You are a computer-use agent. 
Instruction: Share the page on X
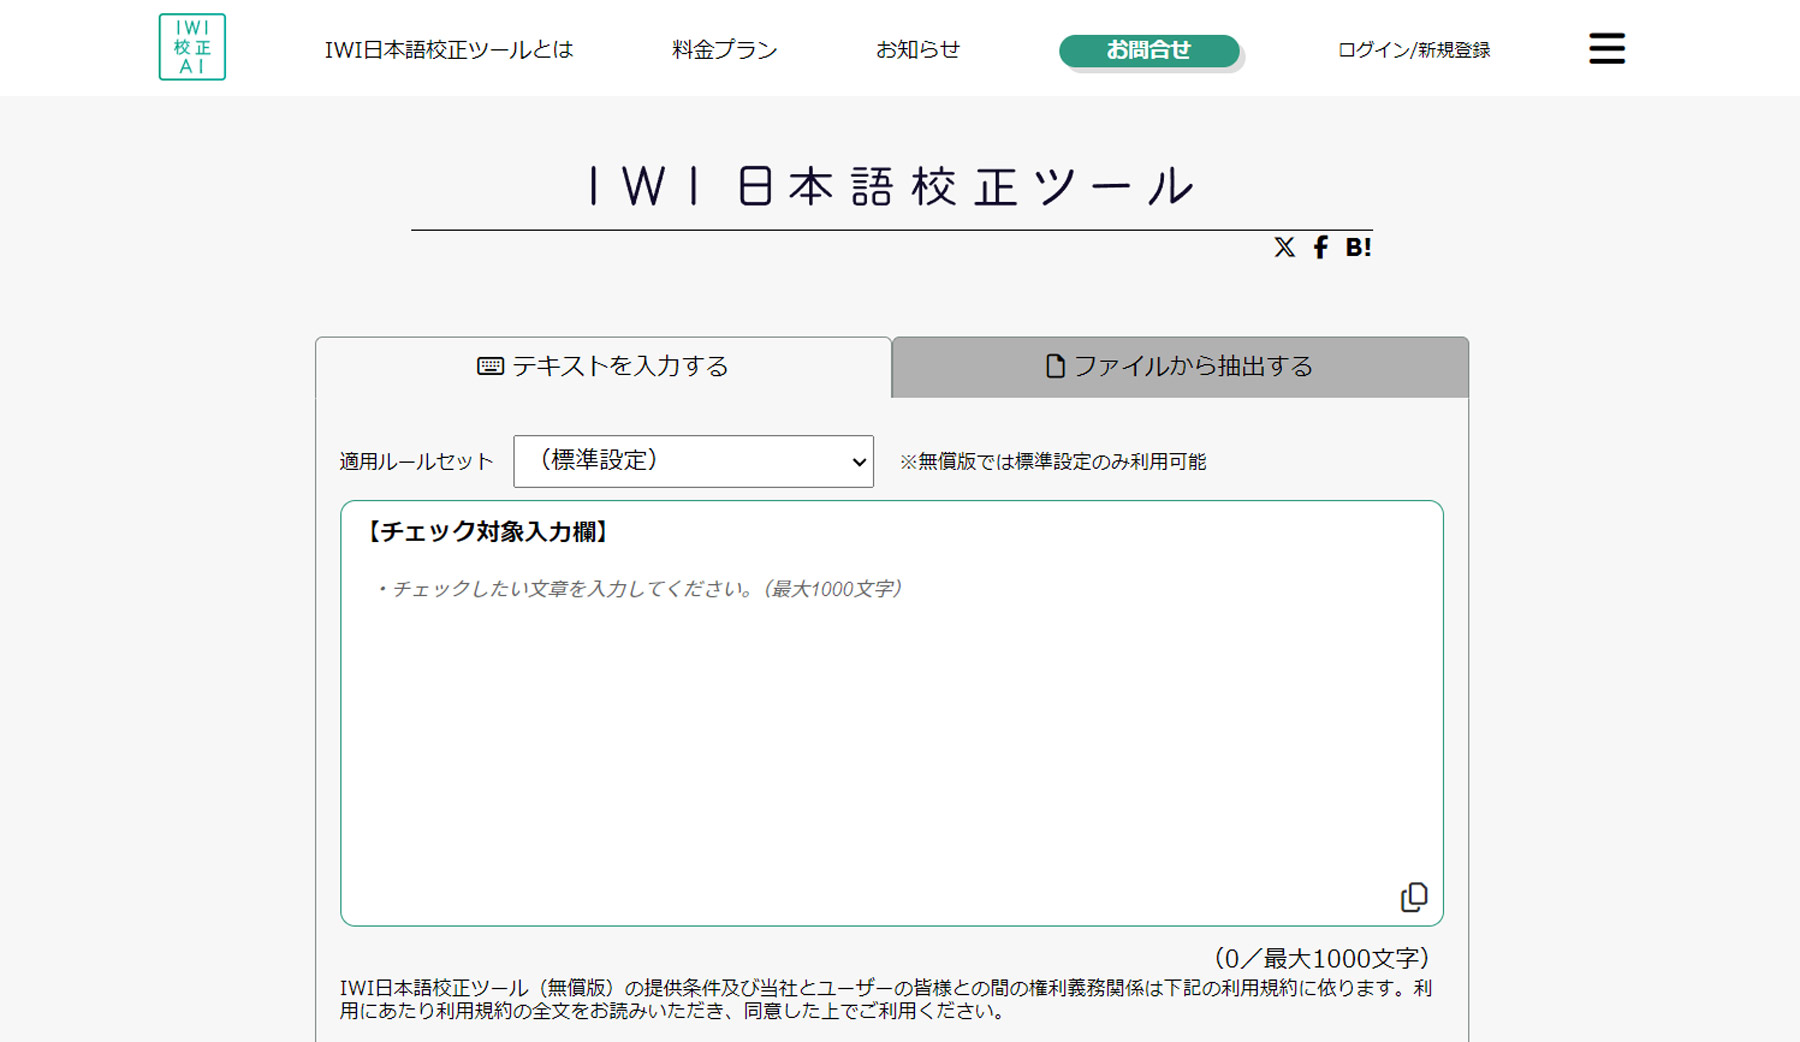point(1284,247)
